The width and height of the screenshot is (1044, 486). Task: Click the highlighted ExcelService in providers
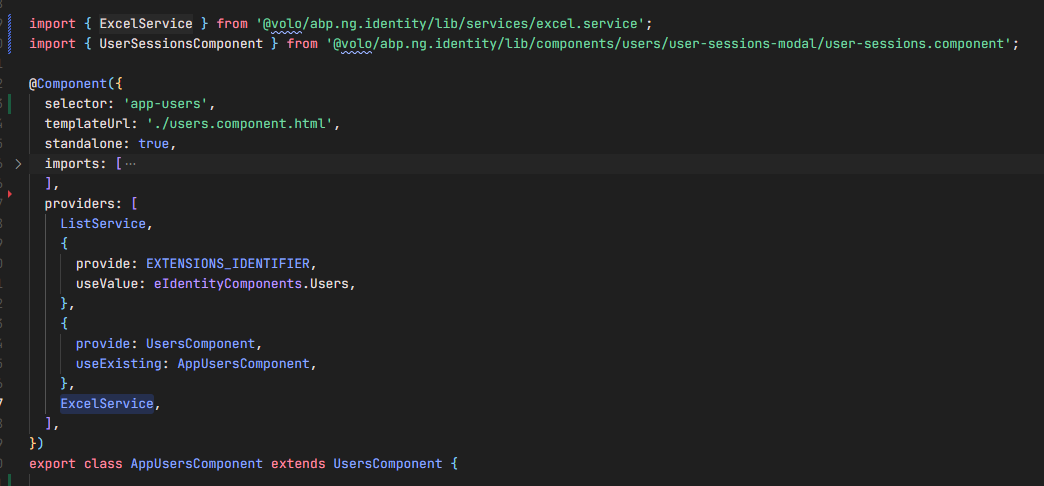pyautogui.click(x=107, y=403)
